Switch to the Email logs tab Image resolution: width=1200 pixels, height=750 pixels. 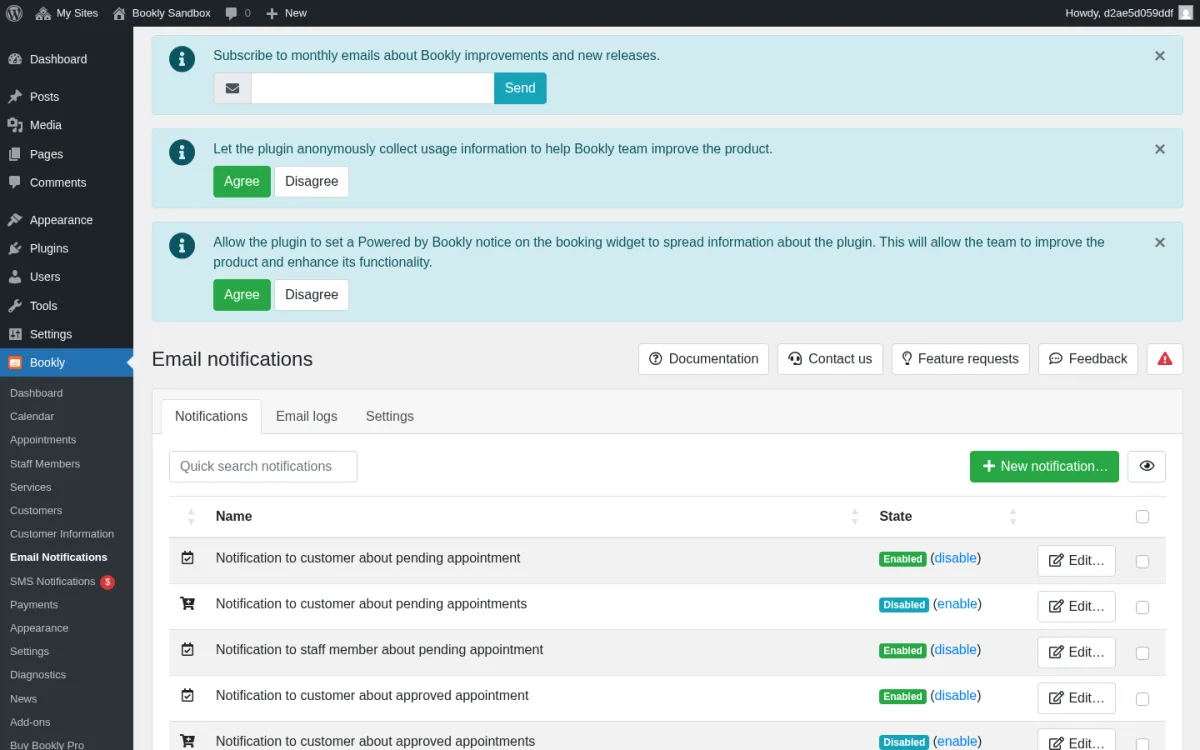point(307,416)
